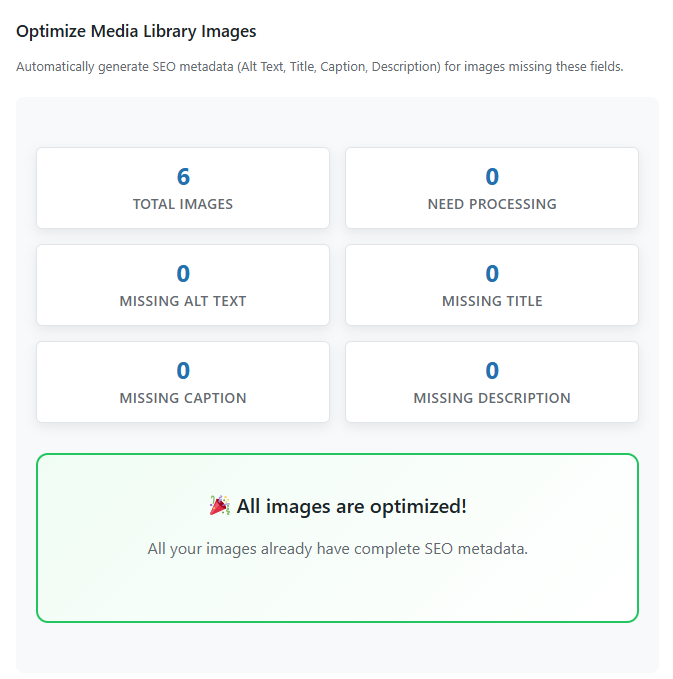Click the gray panel area below the success box

pyautogui.click(x=337, y=648)
